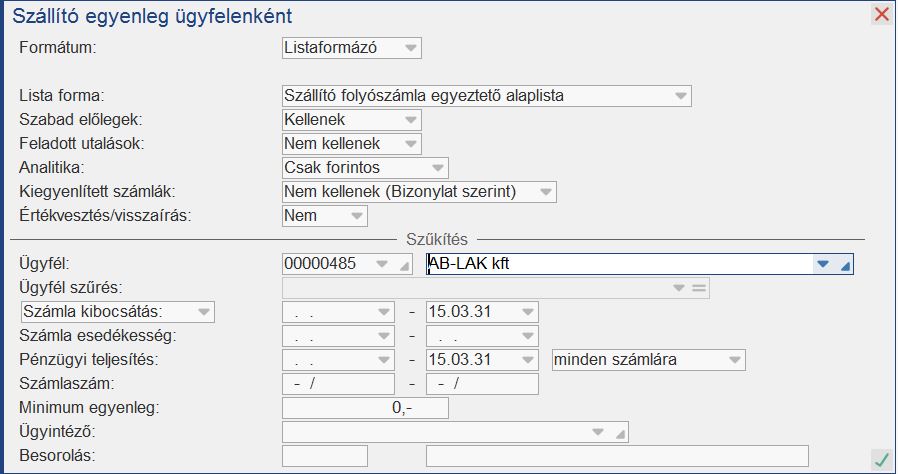Expand the Lista forma dropdown
The image size is (898, 474).
coord(680,96)
